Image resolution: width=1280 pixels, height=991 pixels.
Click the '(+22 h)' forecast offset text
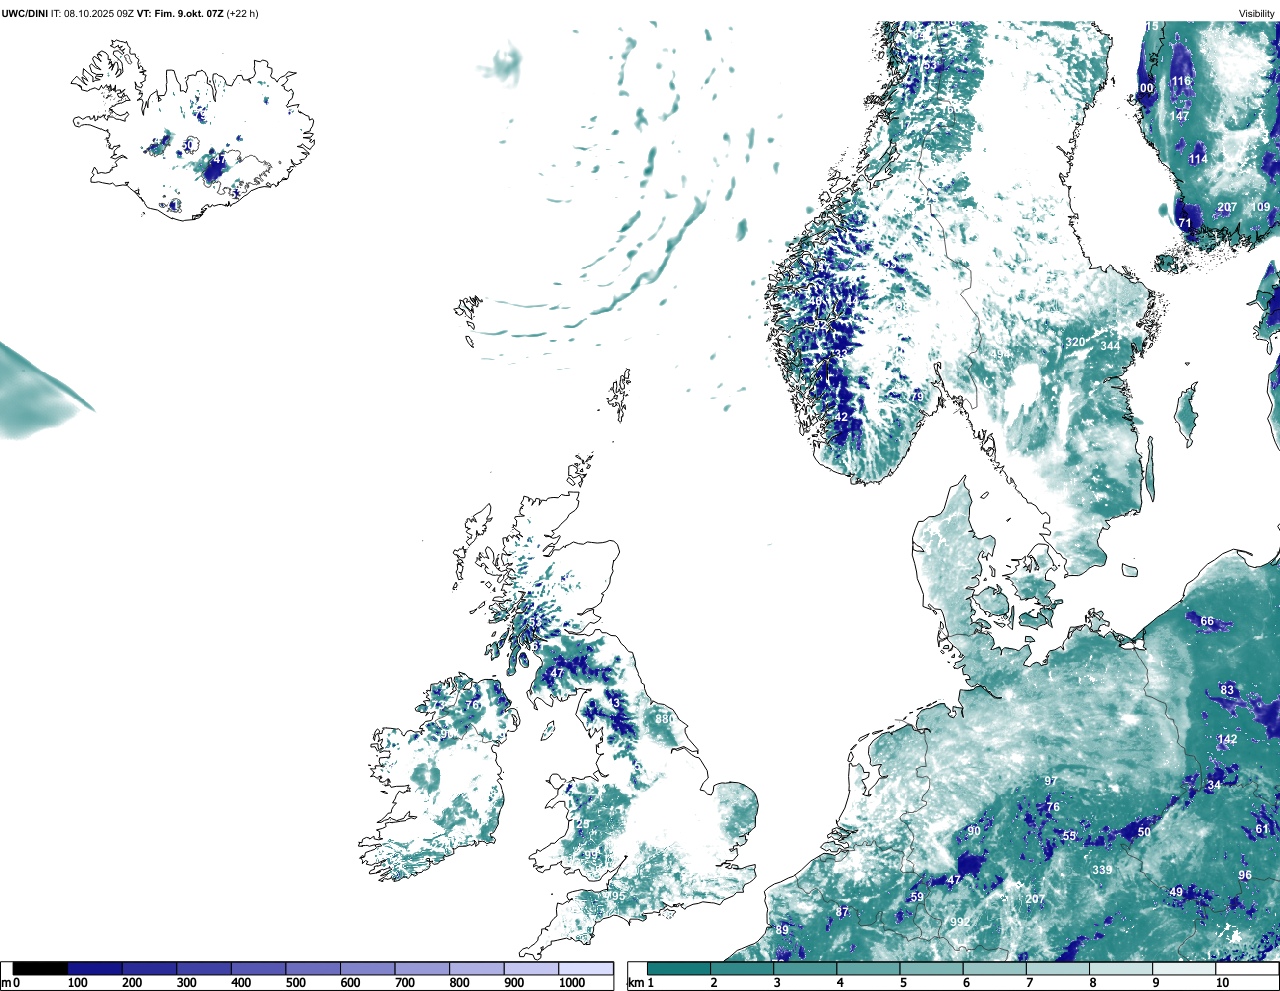242,13
